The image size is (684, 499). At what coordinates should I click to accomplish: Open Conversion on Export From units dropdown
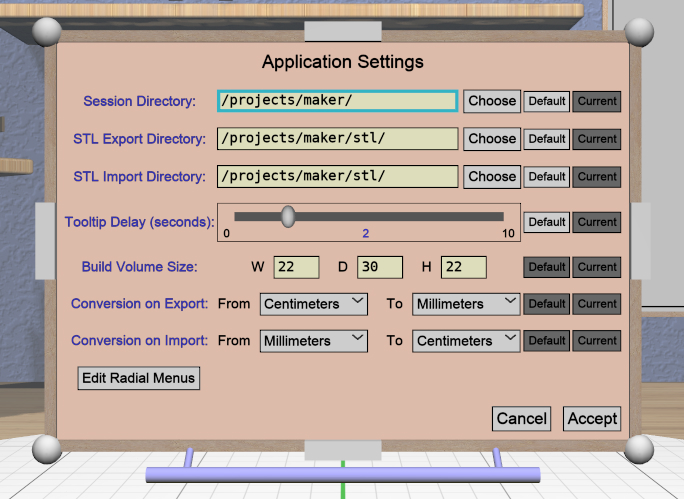314,304
